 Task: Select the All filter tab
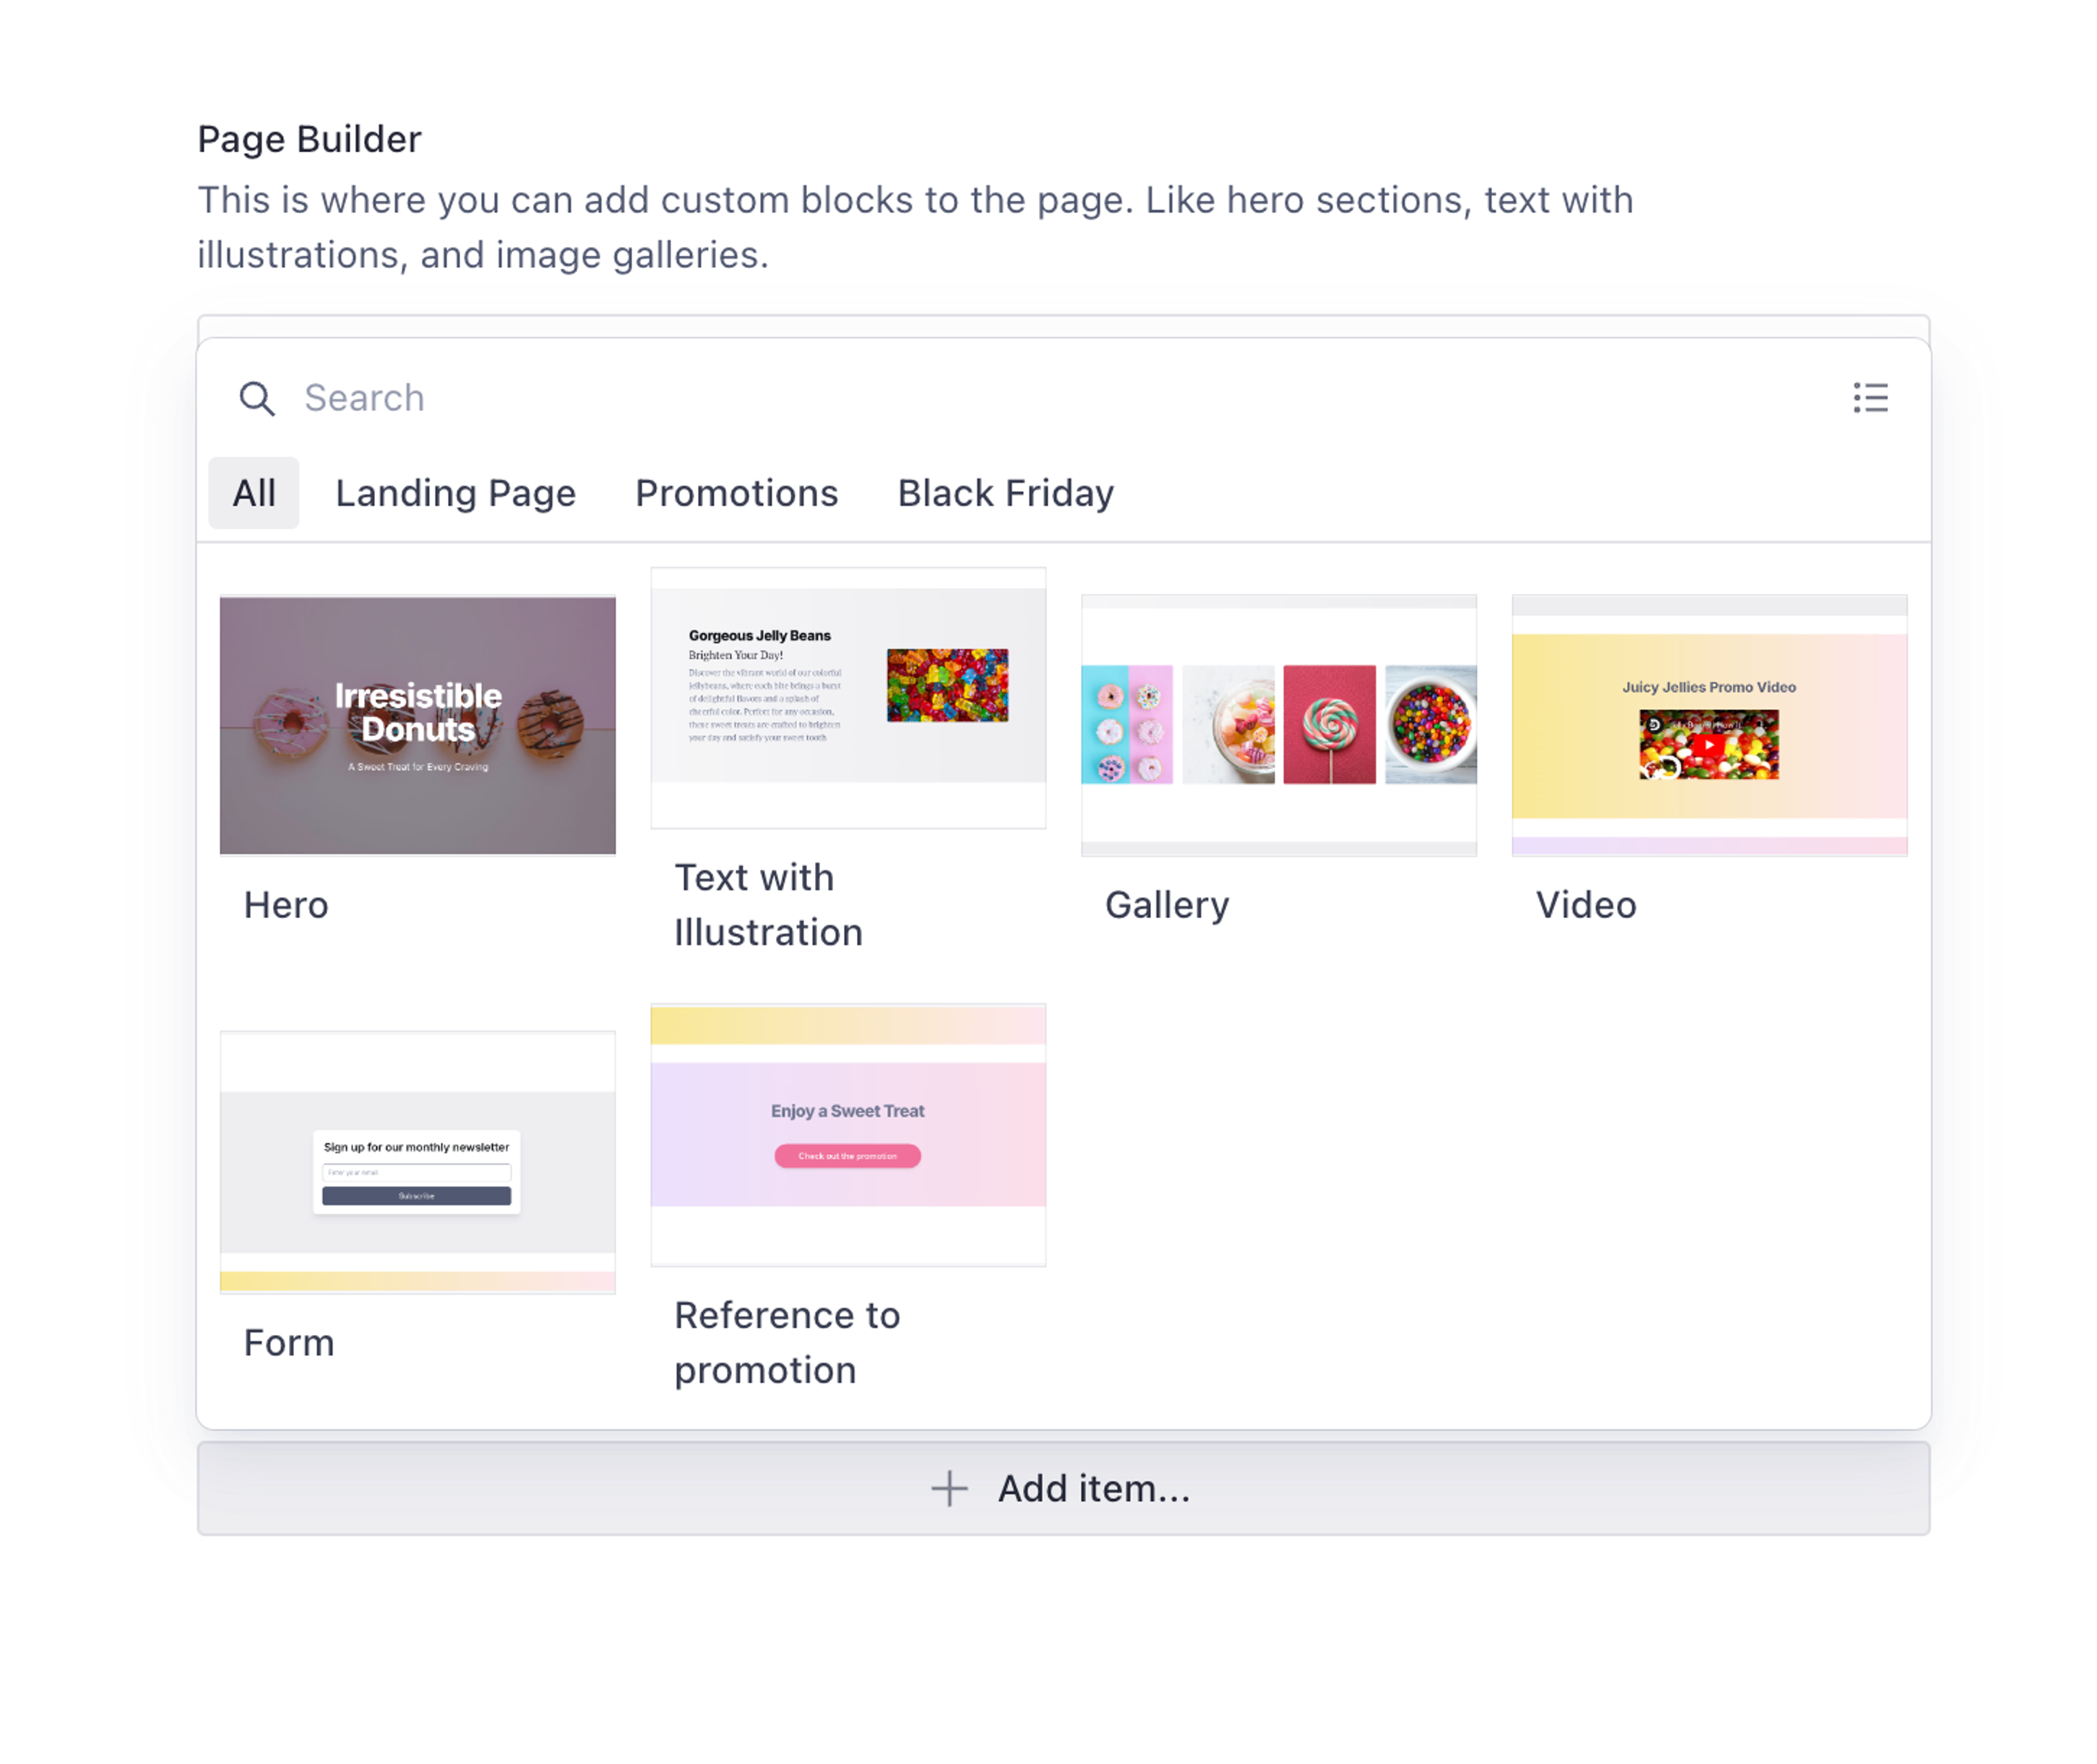[253, 493]
